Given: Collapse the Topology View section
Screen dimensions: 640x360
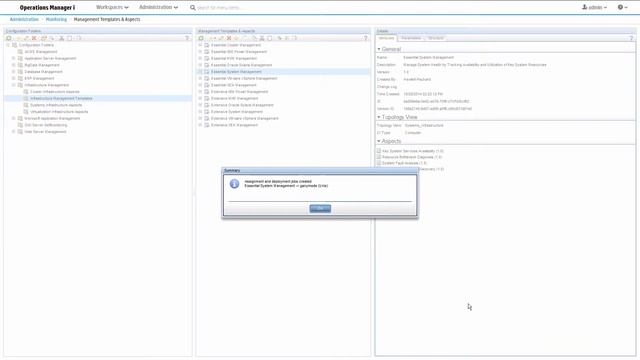Looking at the screenshot, I should point(379,117).
